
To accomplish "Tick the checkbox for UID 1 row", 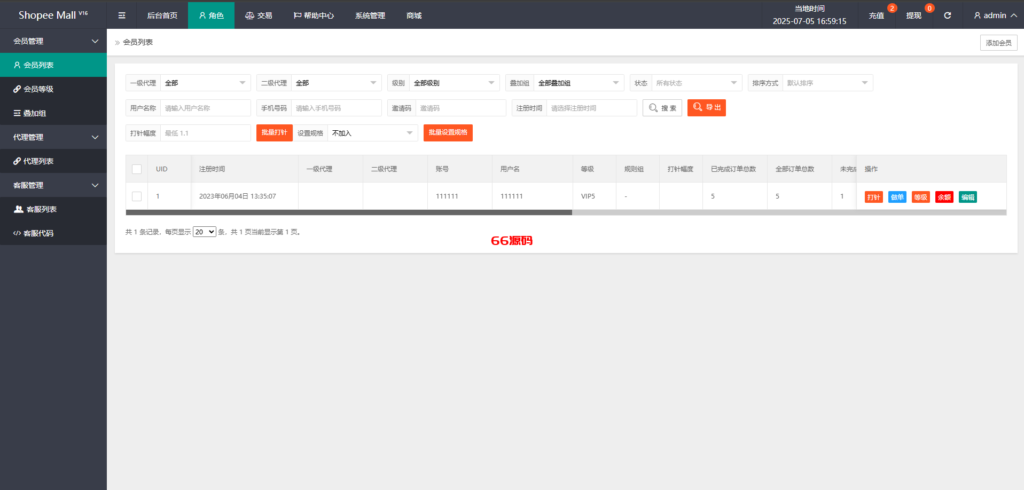I will point(136,196).
